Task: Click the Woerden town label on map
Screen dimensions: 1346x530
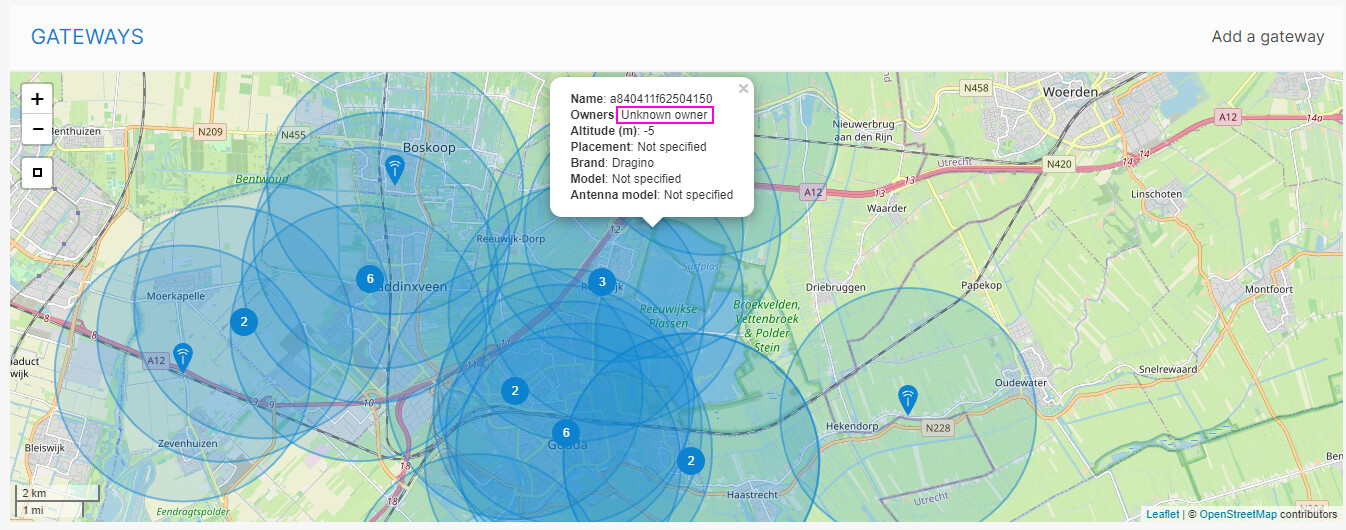Action: coord(1070,91)
